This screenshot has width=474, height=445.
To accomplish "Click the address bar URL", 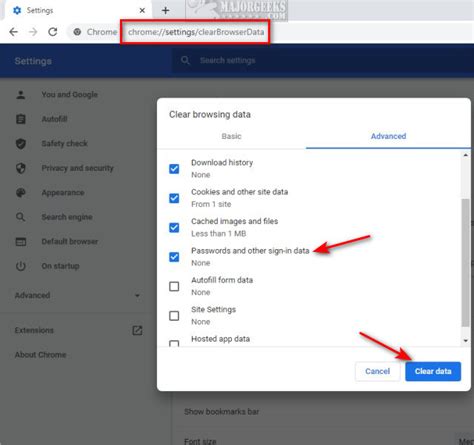I will tap(196, 32).
